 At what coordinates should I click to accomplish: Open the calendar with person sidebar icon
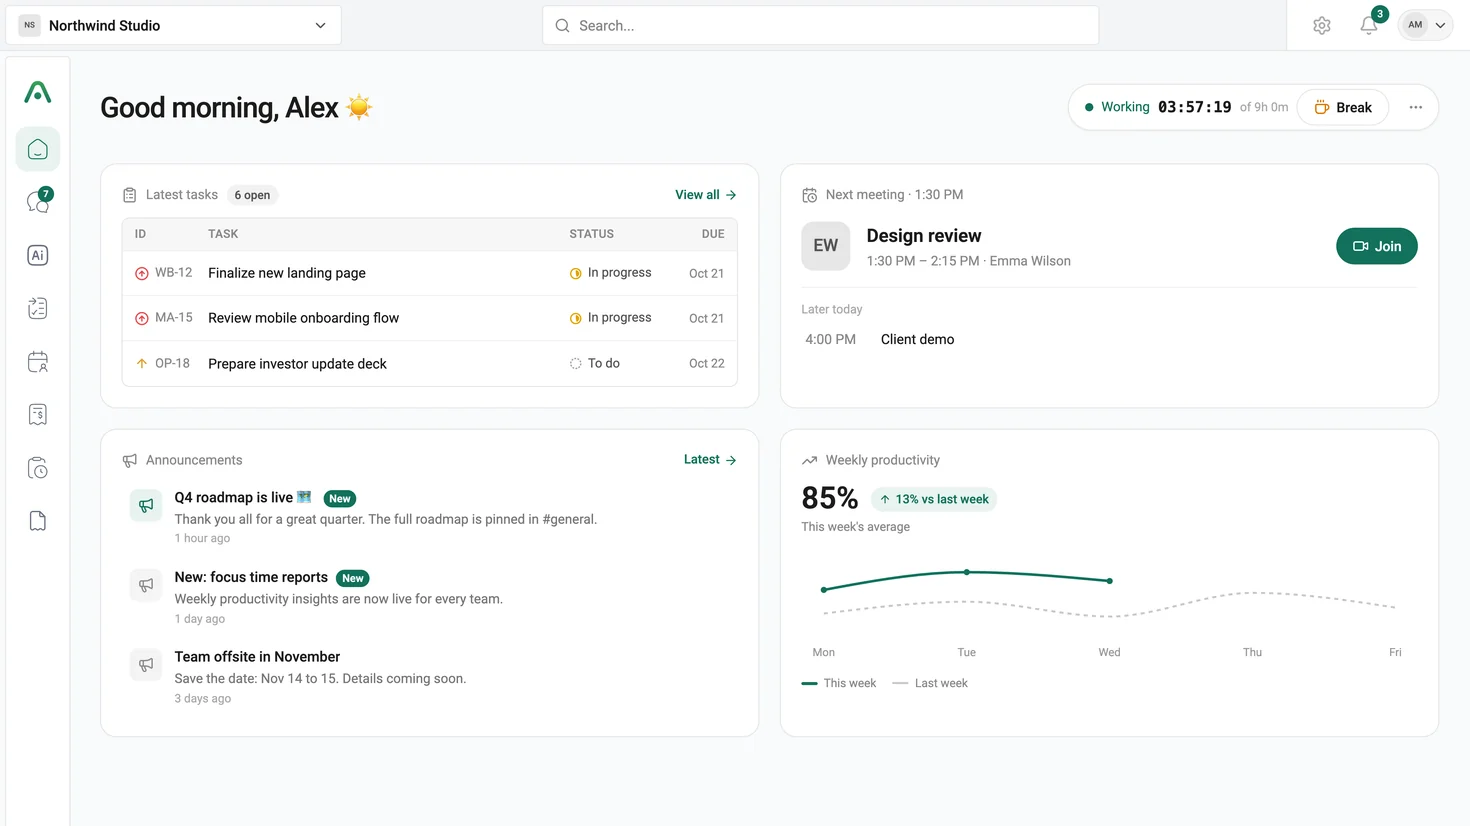38,361
